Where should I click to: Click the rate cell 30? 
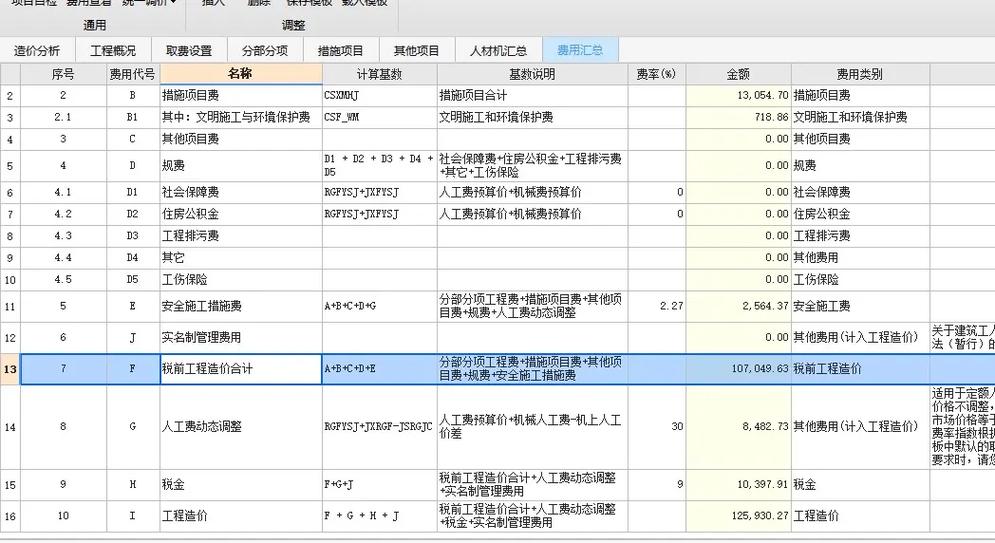click(x=657, y=427)
